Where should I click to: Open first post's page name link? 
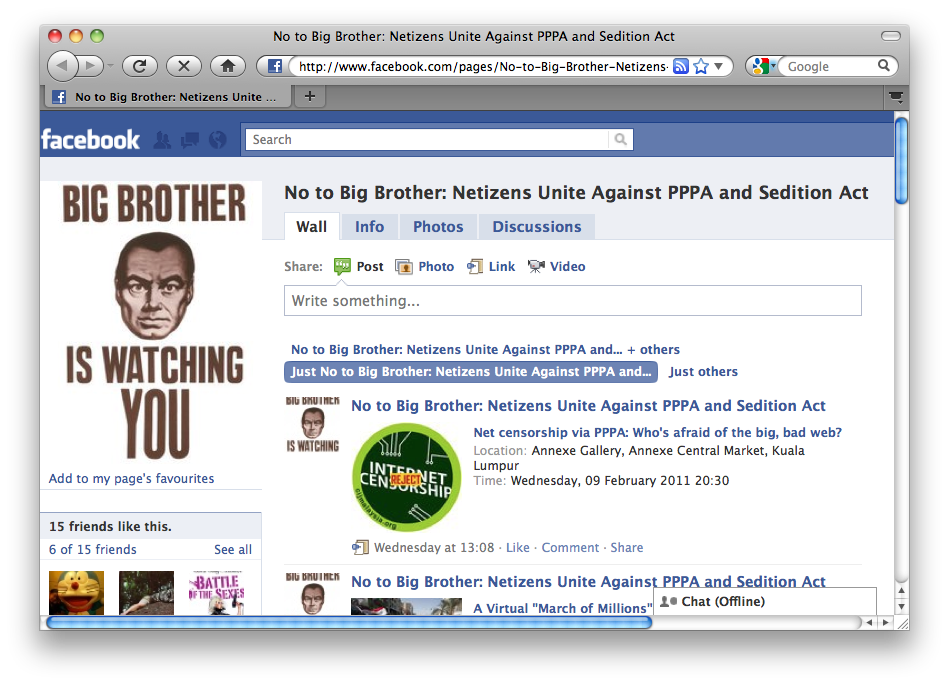[588, 405]
